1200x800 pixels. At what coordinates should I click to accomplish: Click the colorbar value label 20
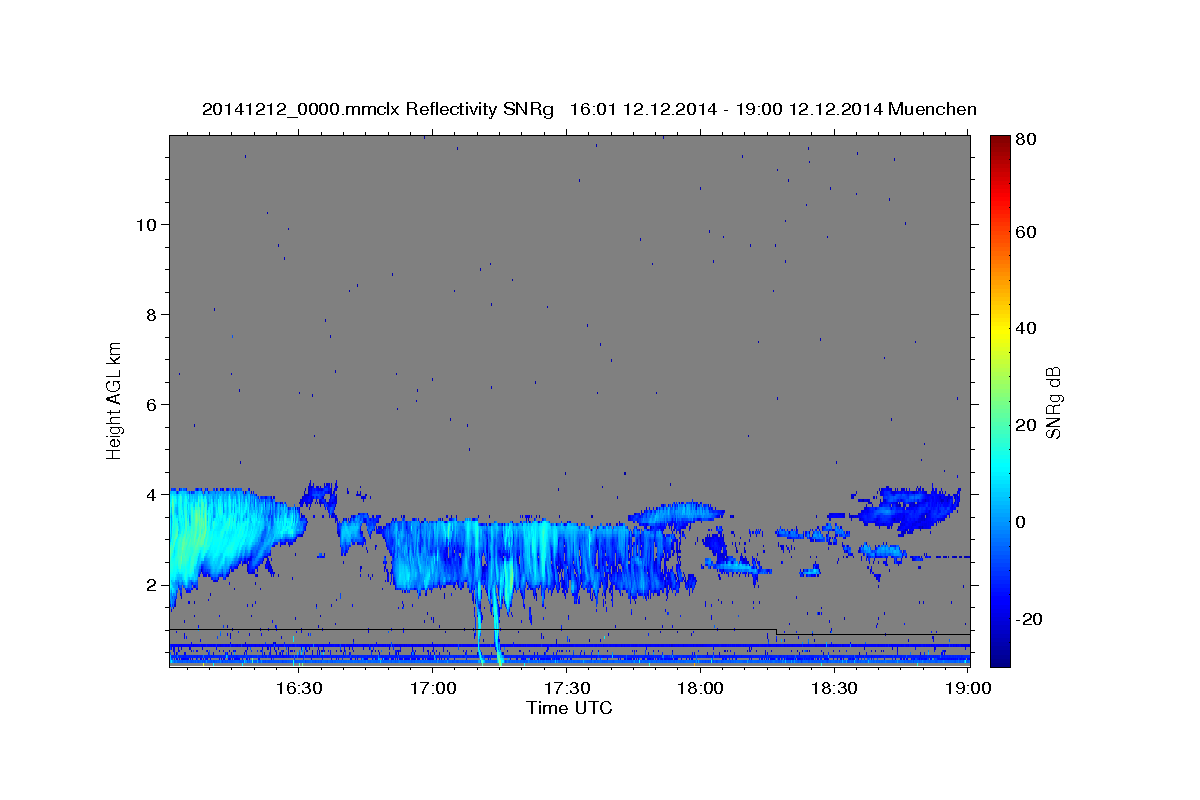pos(1026,425)
